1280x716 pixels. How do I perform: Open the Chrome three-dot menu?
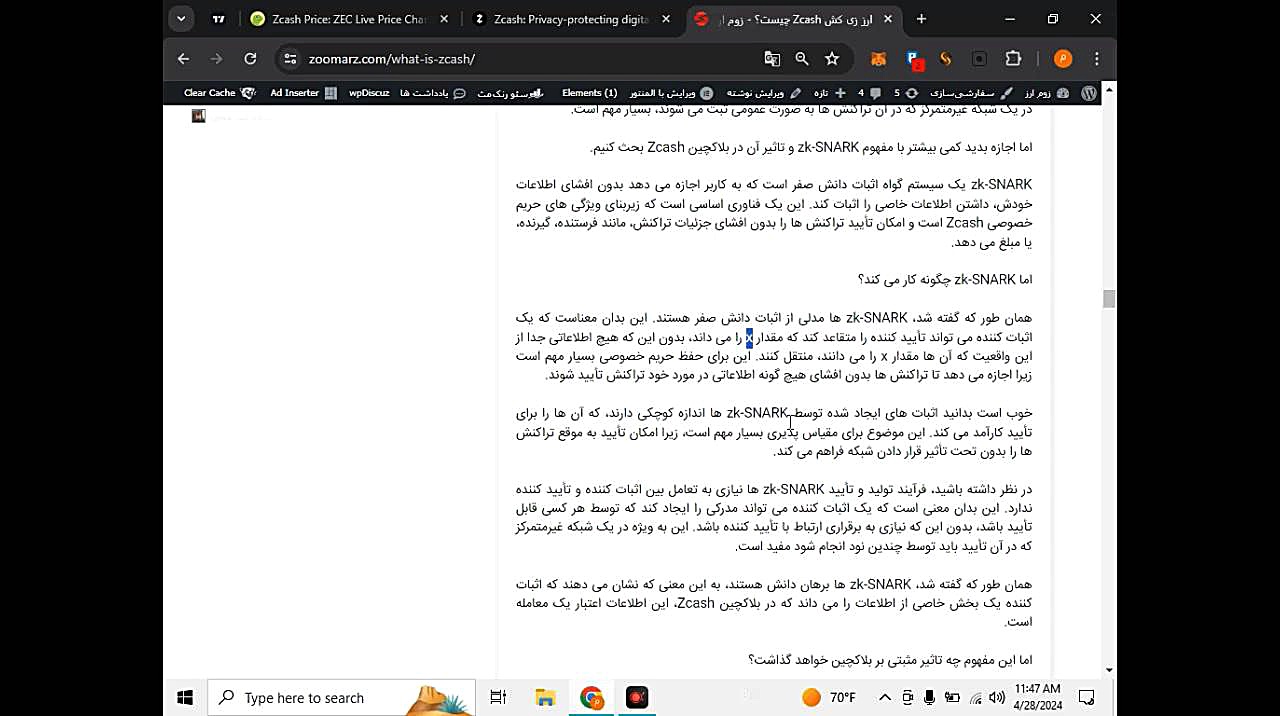tap(1097, 59)
